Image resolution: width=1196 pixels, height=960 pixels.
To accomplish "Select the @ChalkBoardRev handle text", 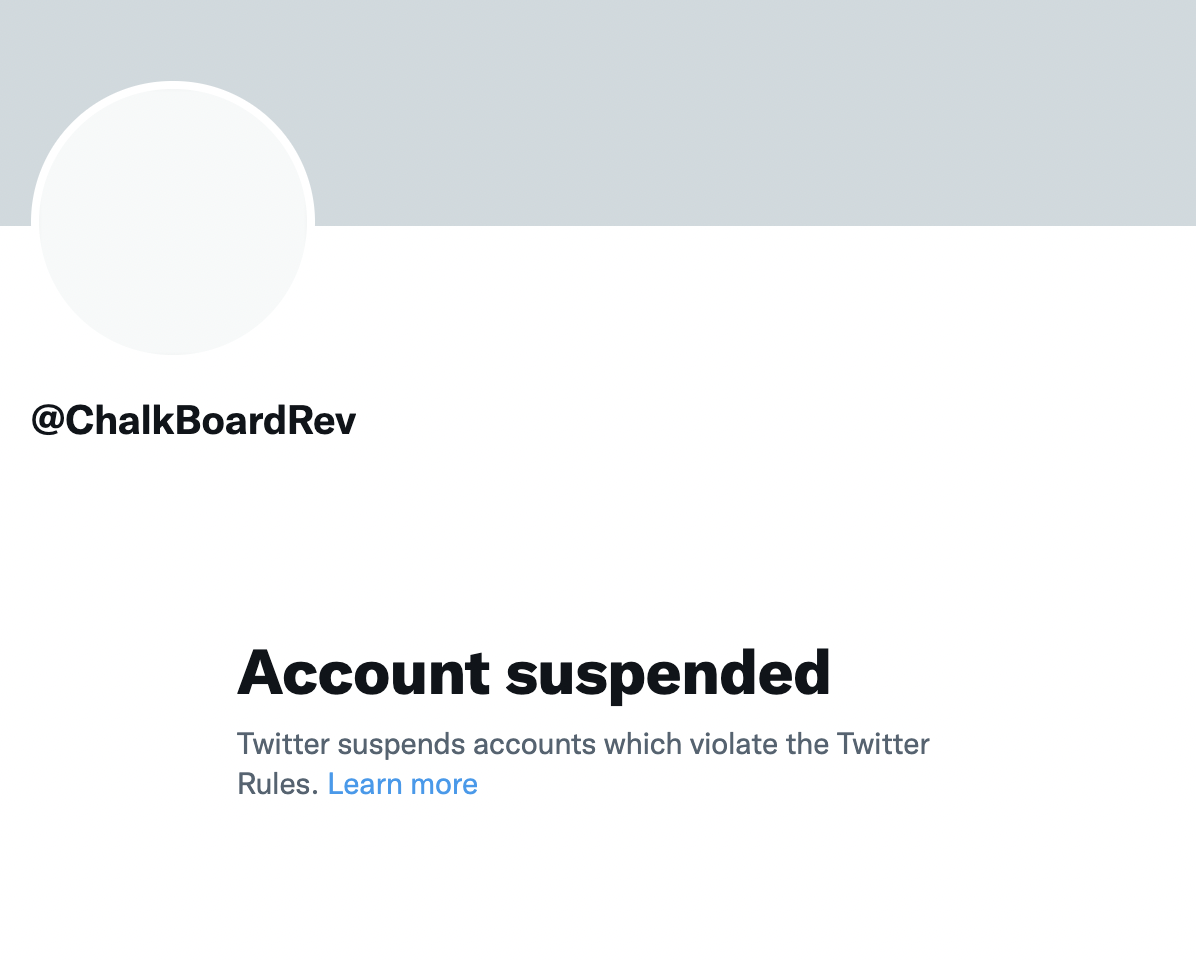I will 194,420.
